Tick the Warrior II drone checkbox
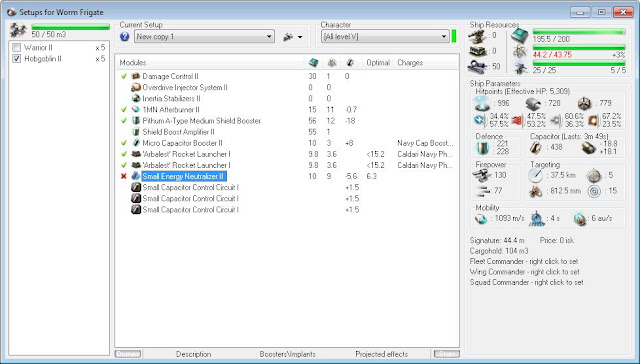The image size is (640, 364). click(x=17, y=48)
